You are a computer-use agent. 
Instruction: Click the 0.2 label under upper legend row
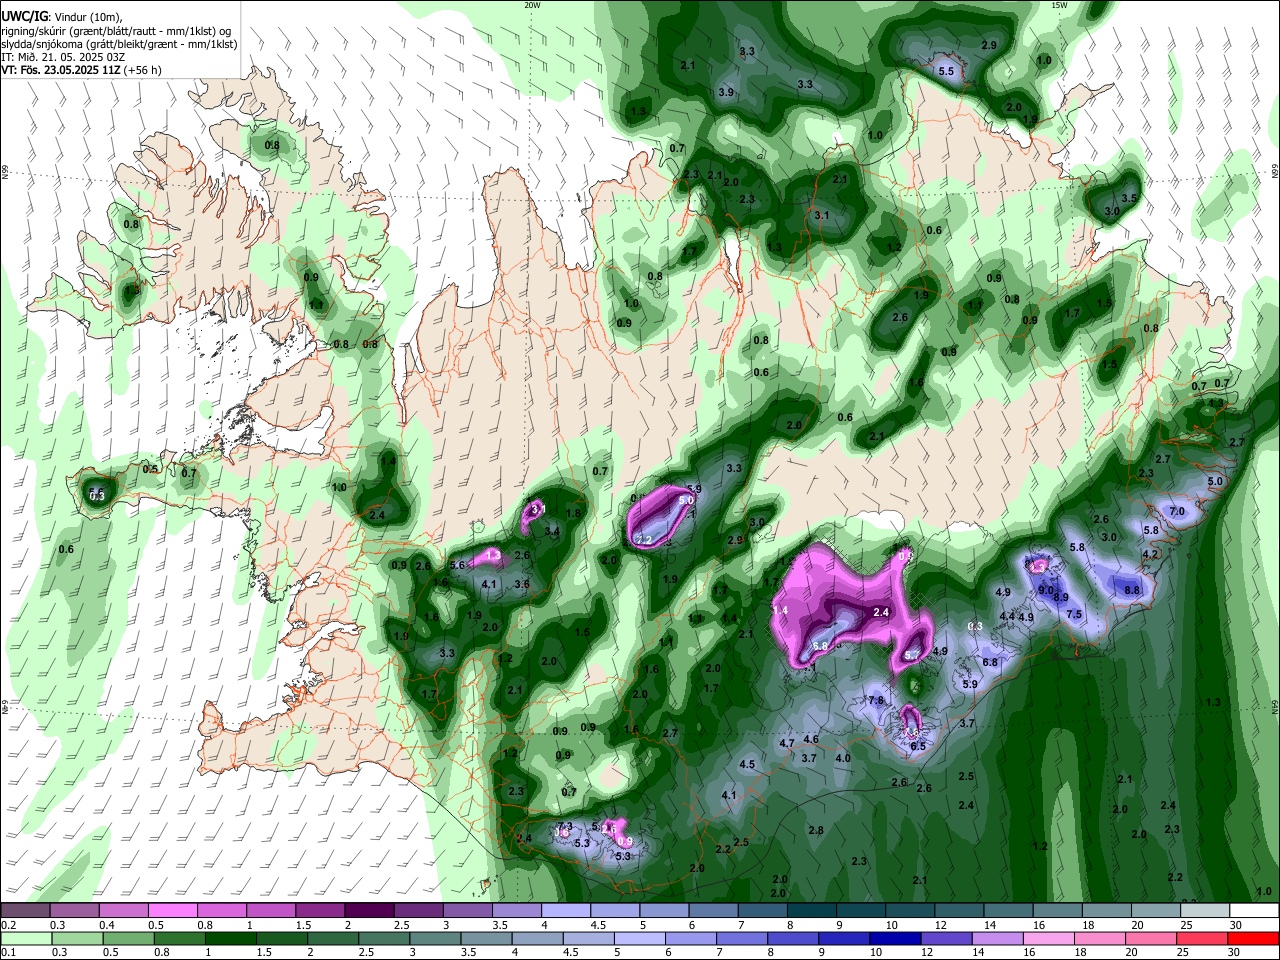pos(9,925)
